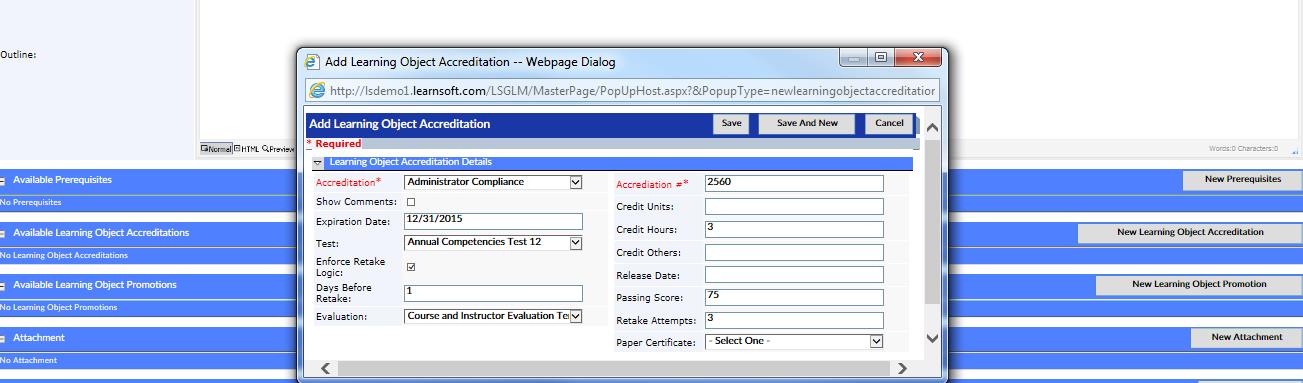Collapse Learning Object Accreditation Details section
This screenshot has width=1303, height=383.
(x=317, y=162)
